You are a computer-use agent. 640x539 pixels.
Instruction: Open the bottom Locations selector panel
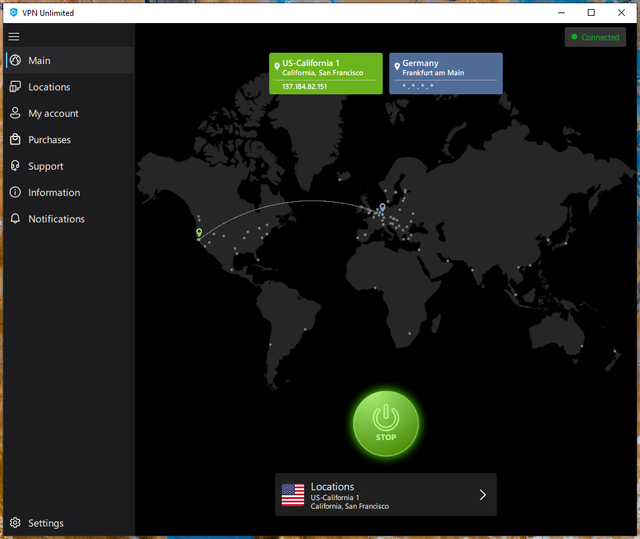click(386, 495)
